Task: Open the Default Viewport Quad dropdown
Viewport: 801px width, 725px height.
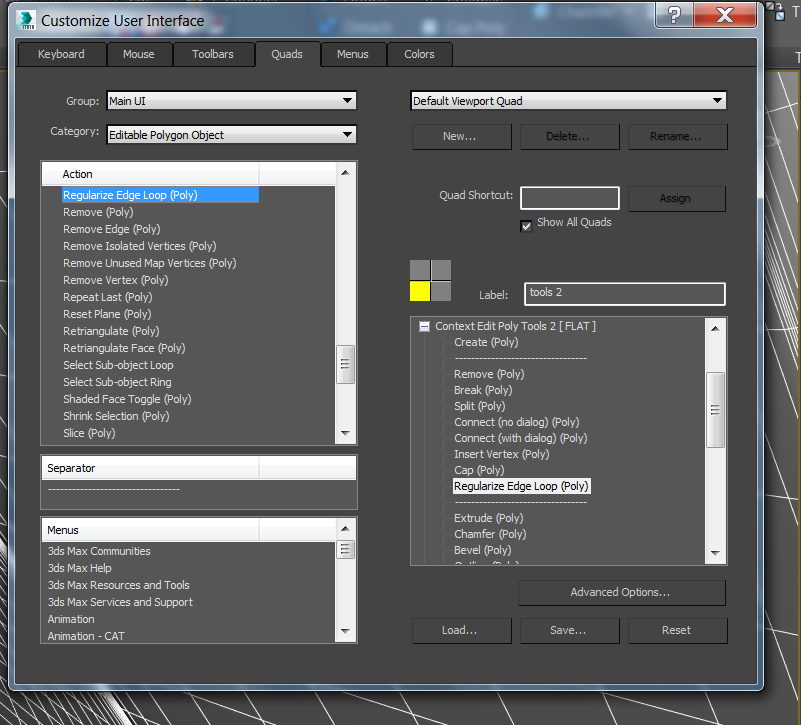Action: pos(717,100)
